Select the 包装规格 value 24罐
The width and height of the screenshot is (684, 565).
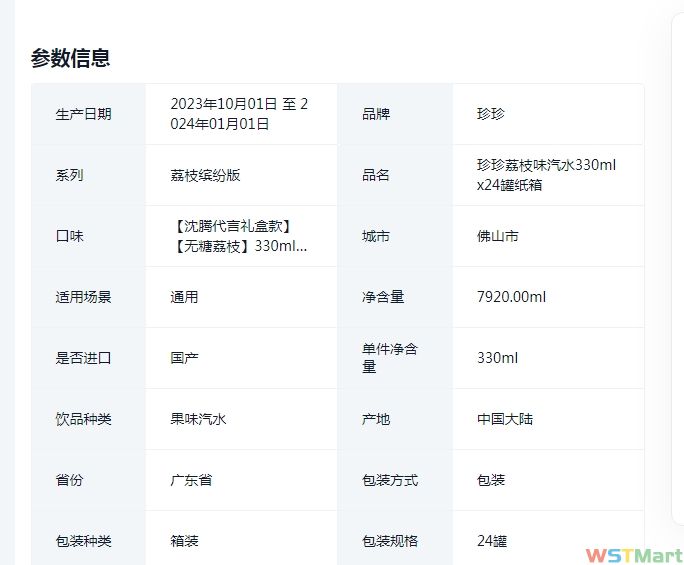pos(492,541)
